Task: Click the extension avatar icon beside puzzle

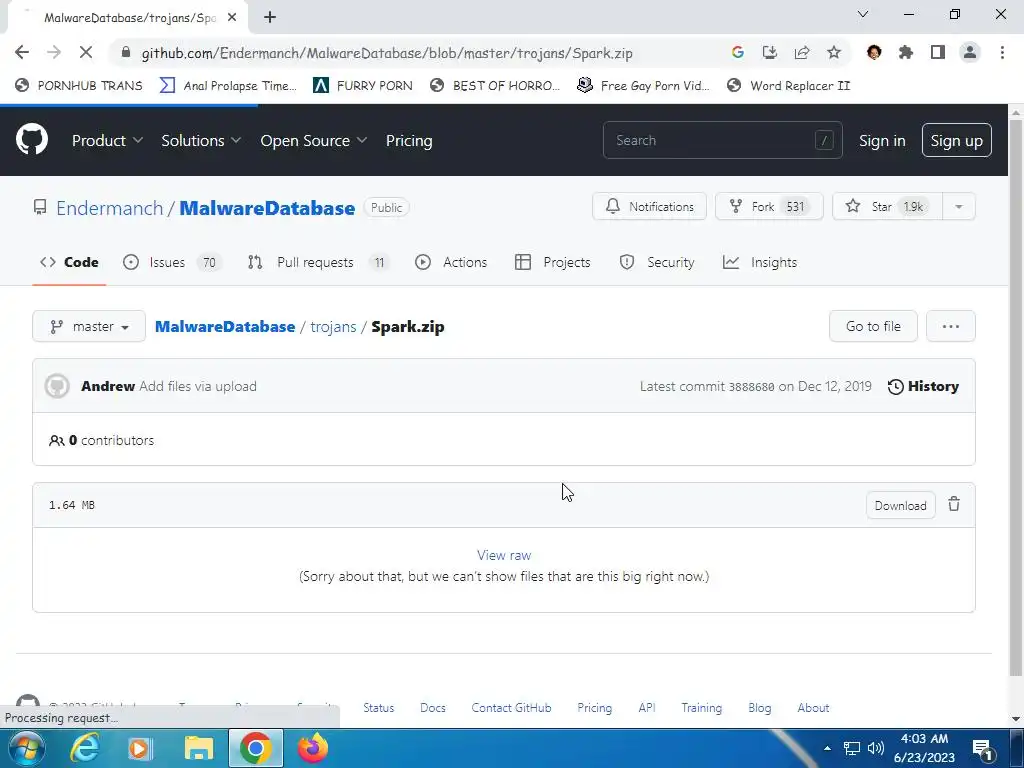Action: tap(874, 53)
